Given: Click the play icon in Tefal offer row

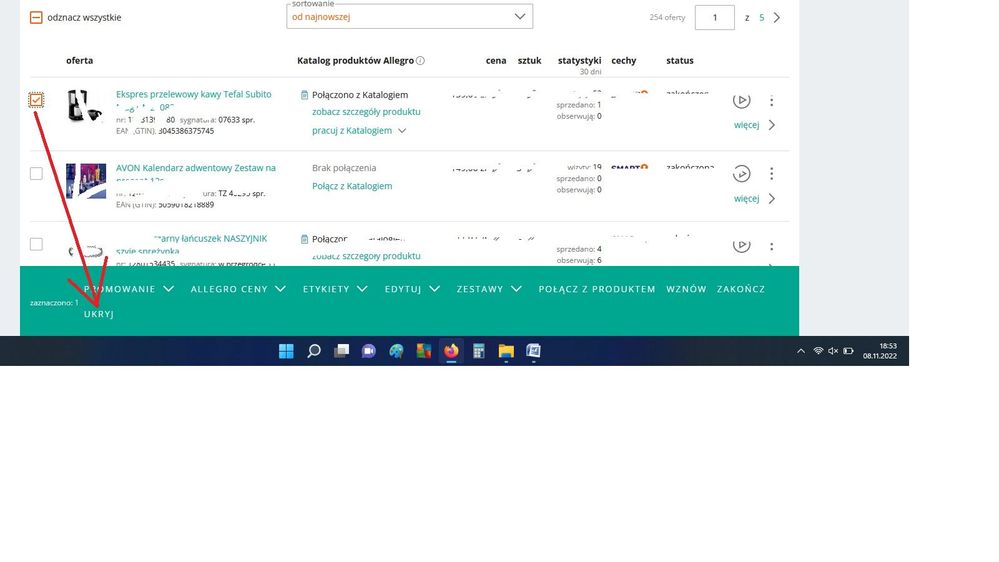Looking at the screenshot, I should 741,100.
